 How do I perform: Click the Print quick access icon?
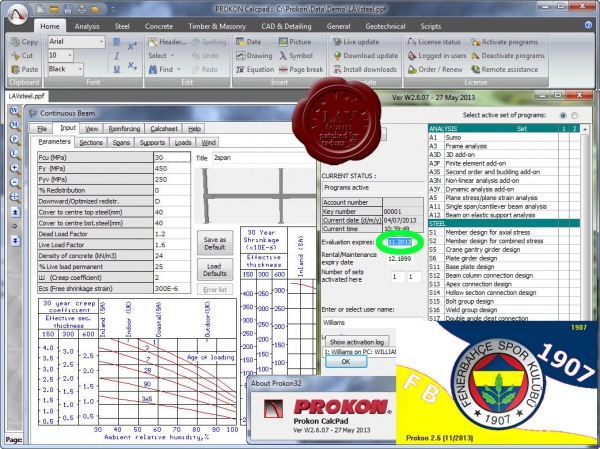pyautogui.click(x=82, y=8)
